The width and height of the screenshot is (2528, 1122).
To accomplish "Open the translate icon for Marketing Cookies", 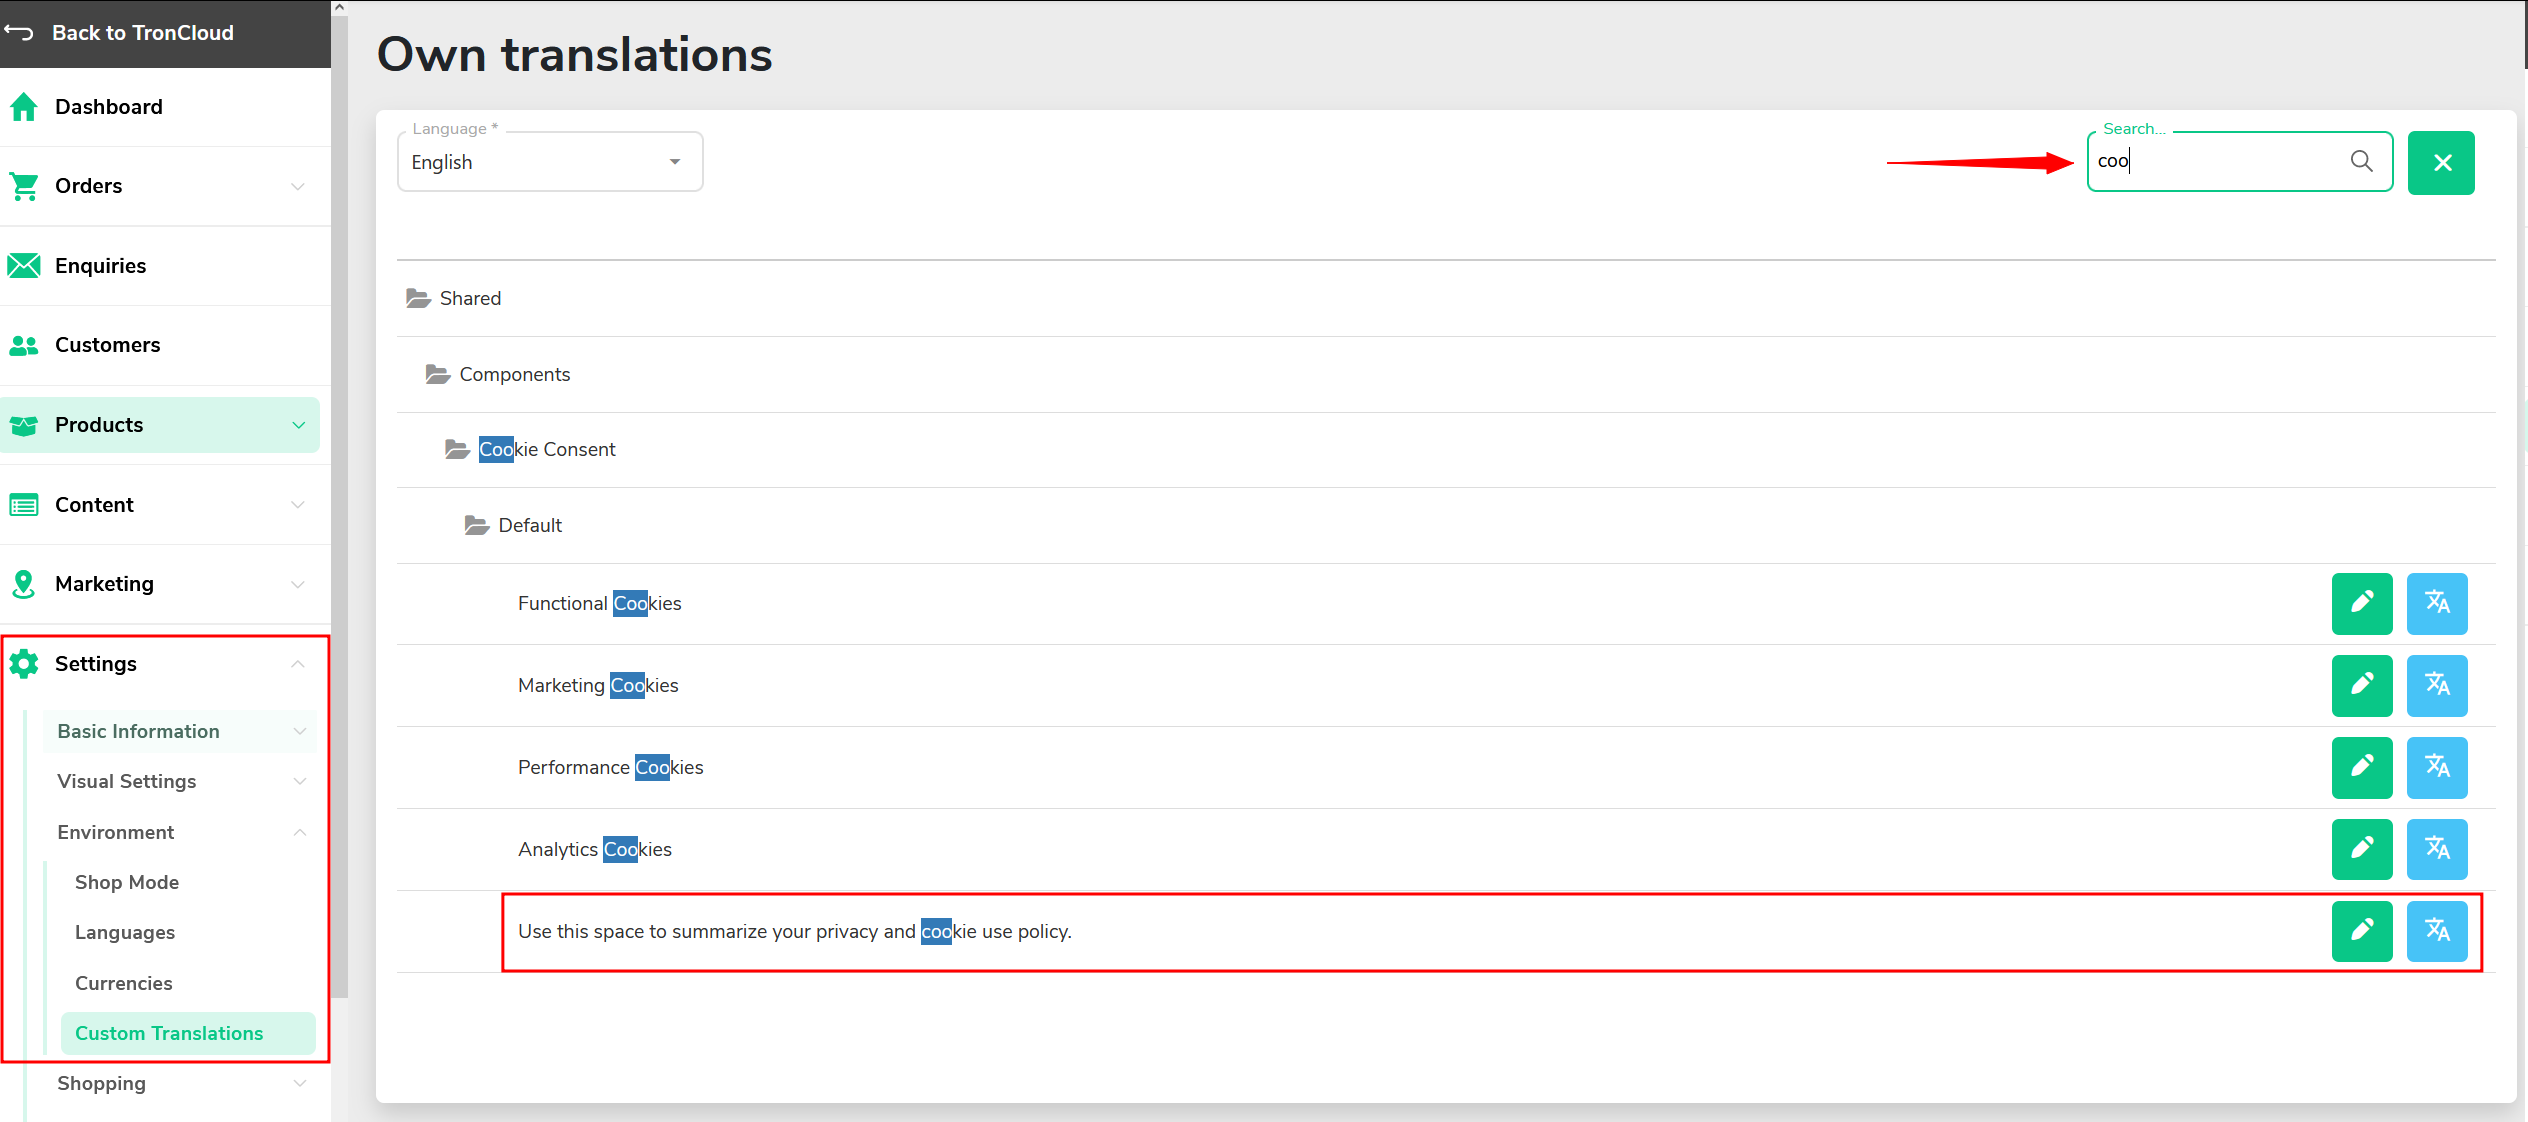I will 2436,685.
